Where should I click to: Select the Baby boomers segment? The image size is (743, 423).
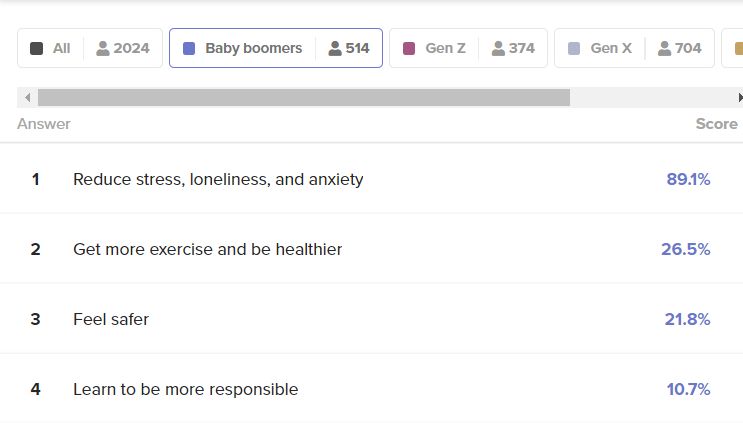click(253, 48)
